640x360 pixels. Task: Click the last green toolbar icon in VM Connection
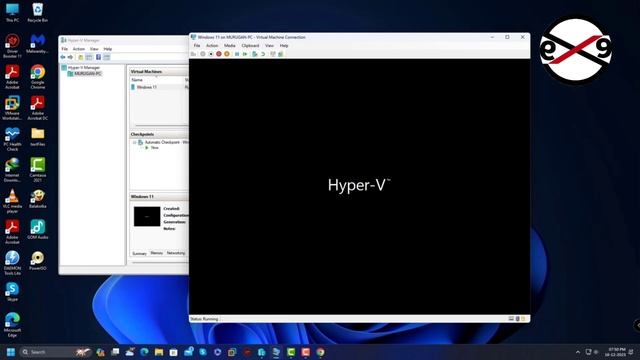[281, 54]
